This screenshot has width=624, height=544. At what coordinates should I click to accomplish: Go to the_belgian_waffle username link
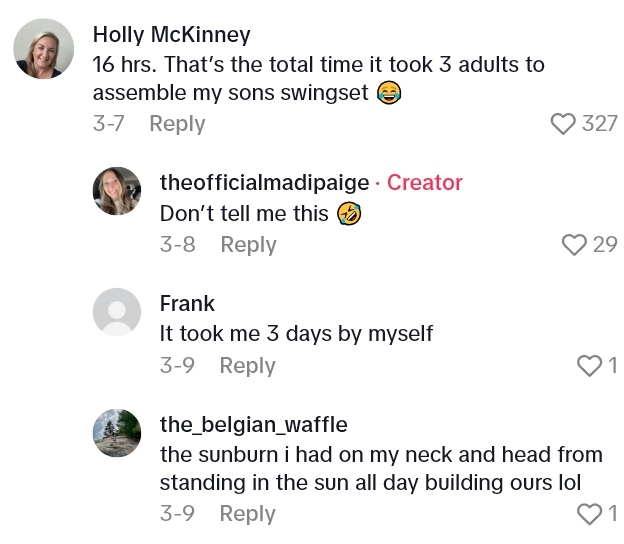253,425
